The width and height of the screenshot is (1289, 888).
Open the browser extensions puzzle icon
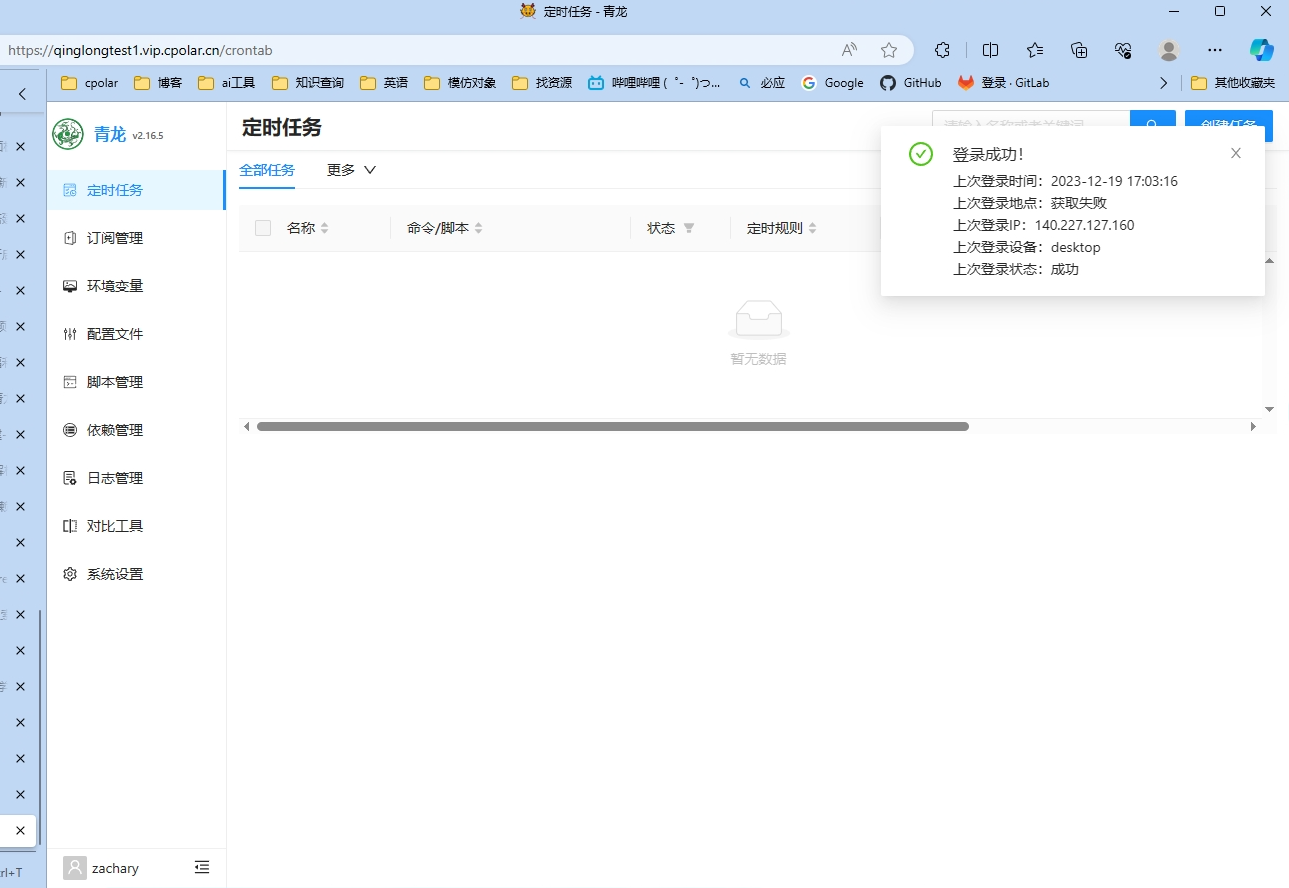point(942,50)
